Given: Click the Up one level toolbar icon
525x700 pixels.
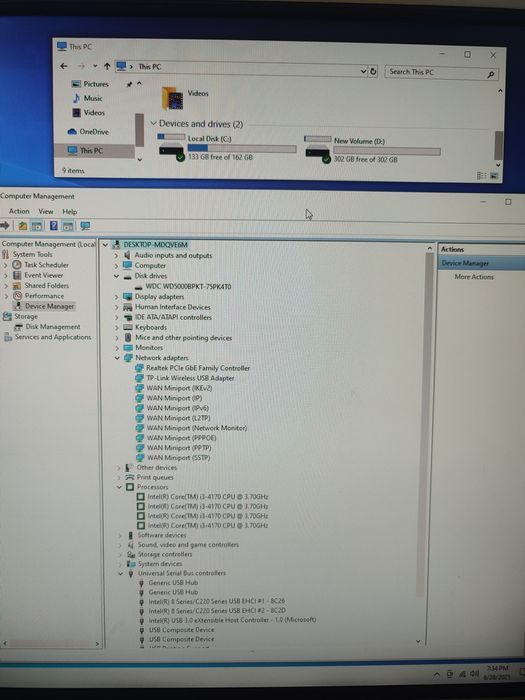Looking at the screenshot, I should pyautogui.click(x=22, y=226).
